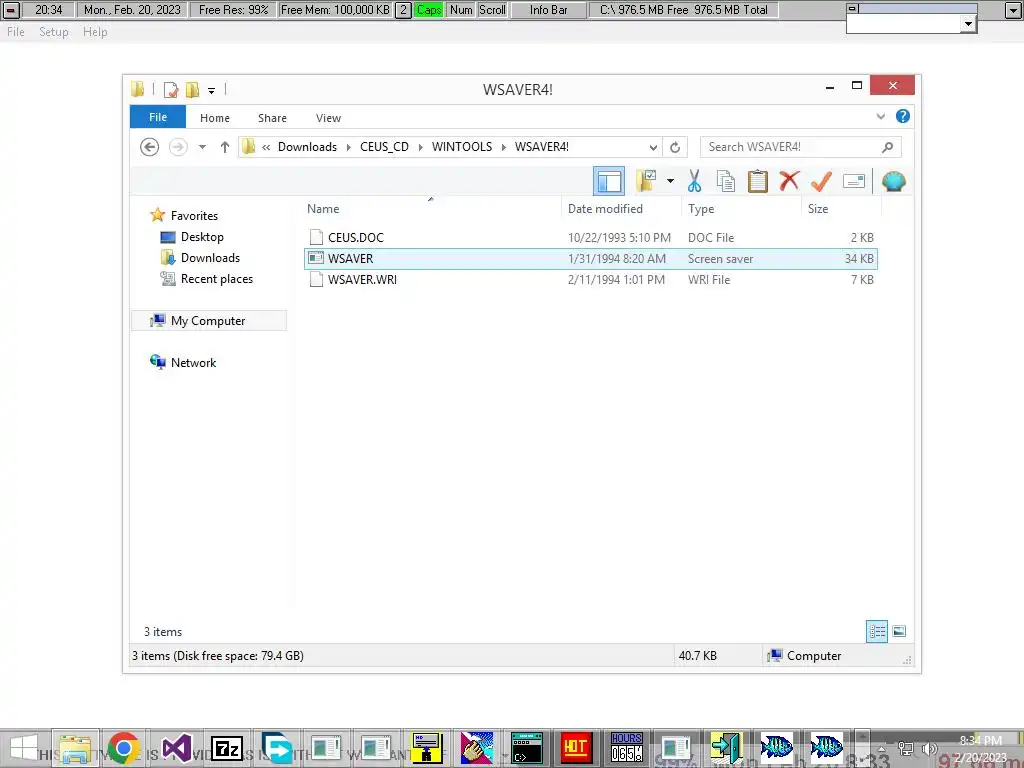
Task: Click the Back navigation arrow
Action: coord(150,147)
